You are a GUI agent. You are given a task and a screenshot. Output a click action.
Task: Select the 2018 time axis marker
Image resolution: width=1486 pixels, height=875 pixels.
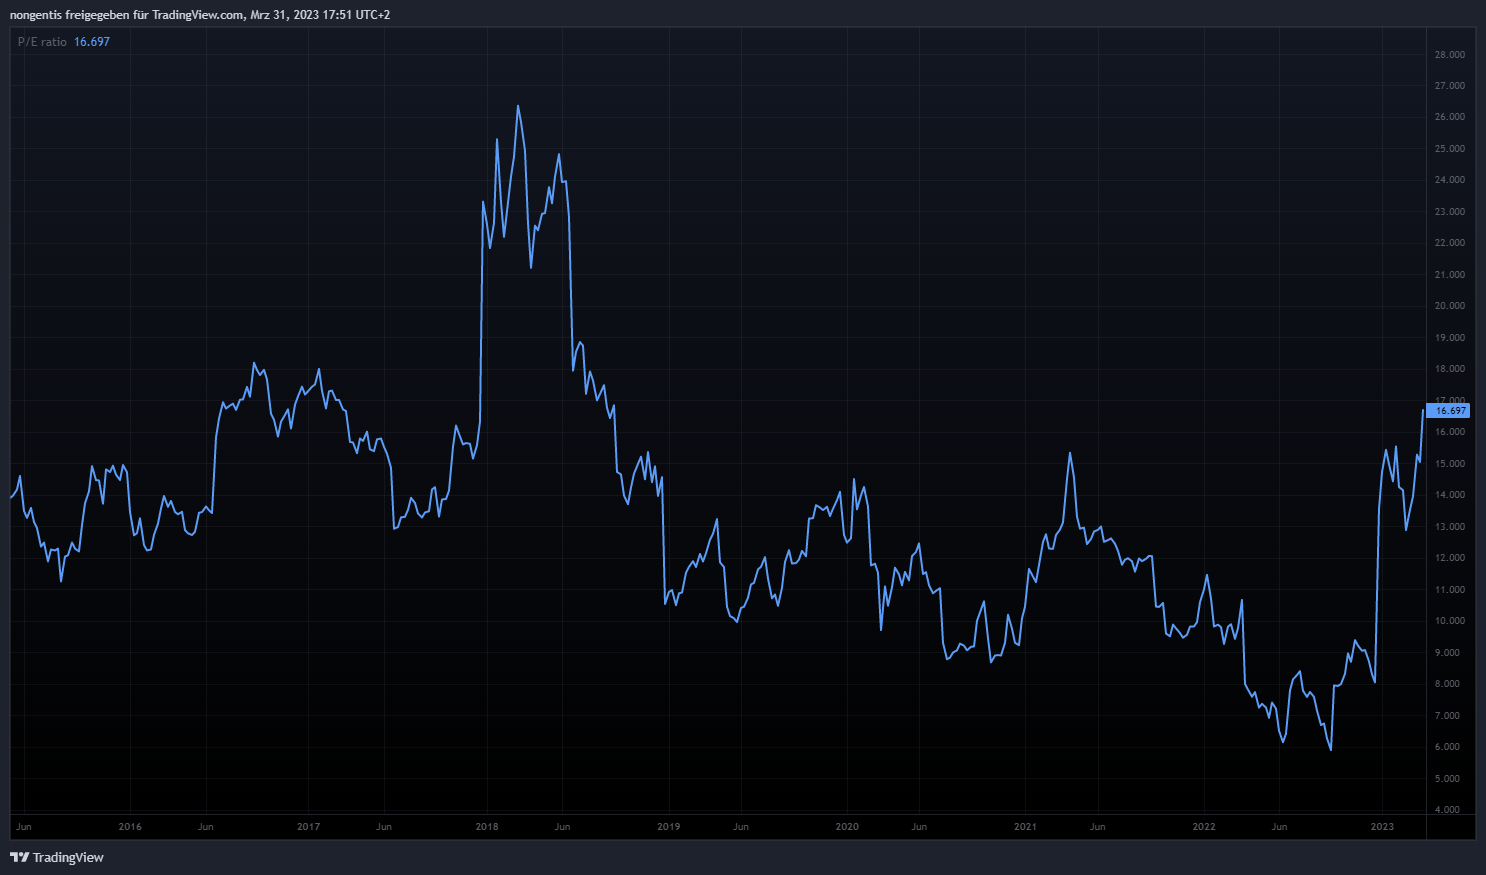[x=487, y=827]
